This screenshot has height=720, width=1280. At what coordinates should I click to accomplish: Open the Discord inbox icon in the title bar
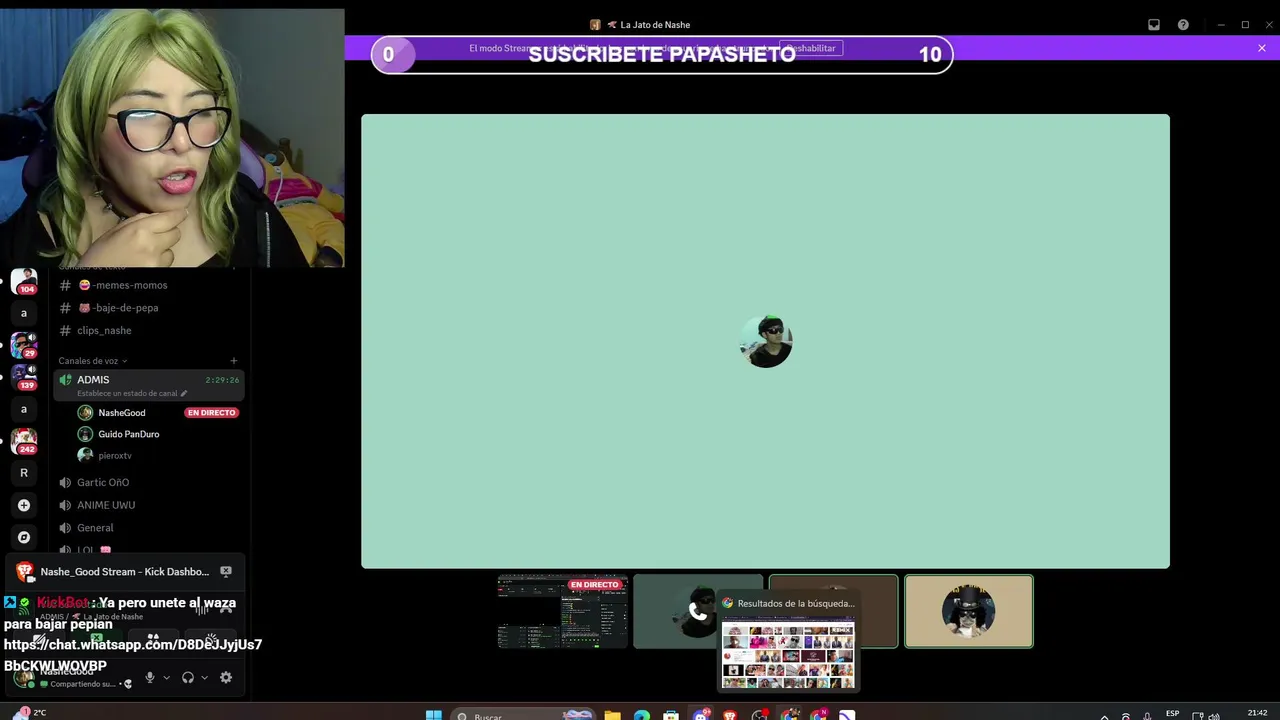tap(1154, 24)
